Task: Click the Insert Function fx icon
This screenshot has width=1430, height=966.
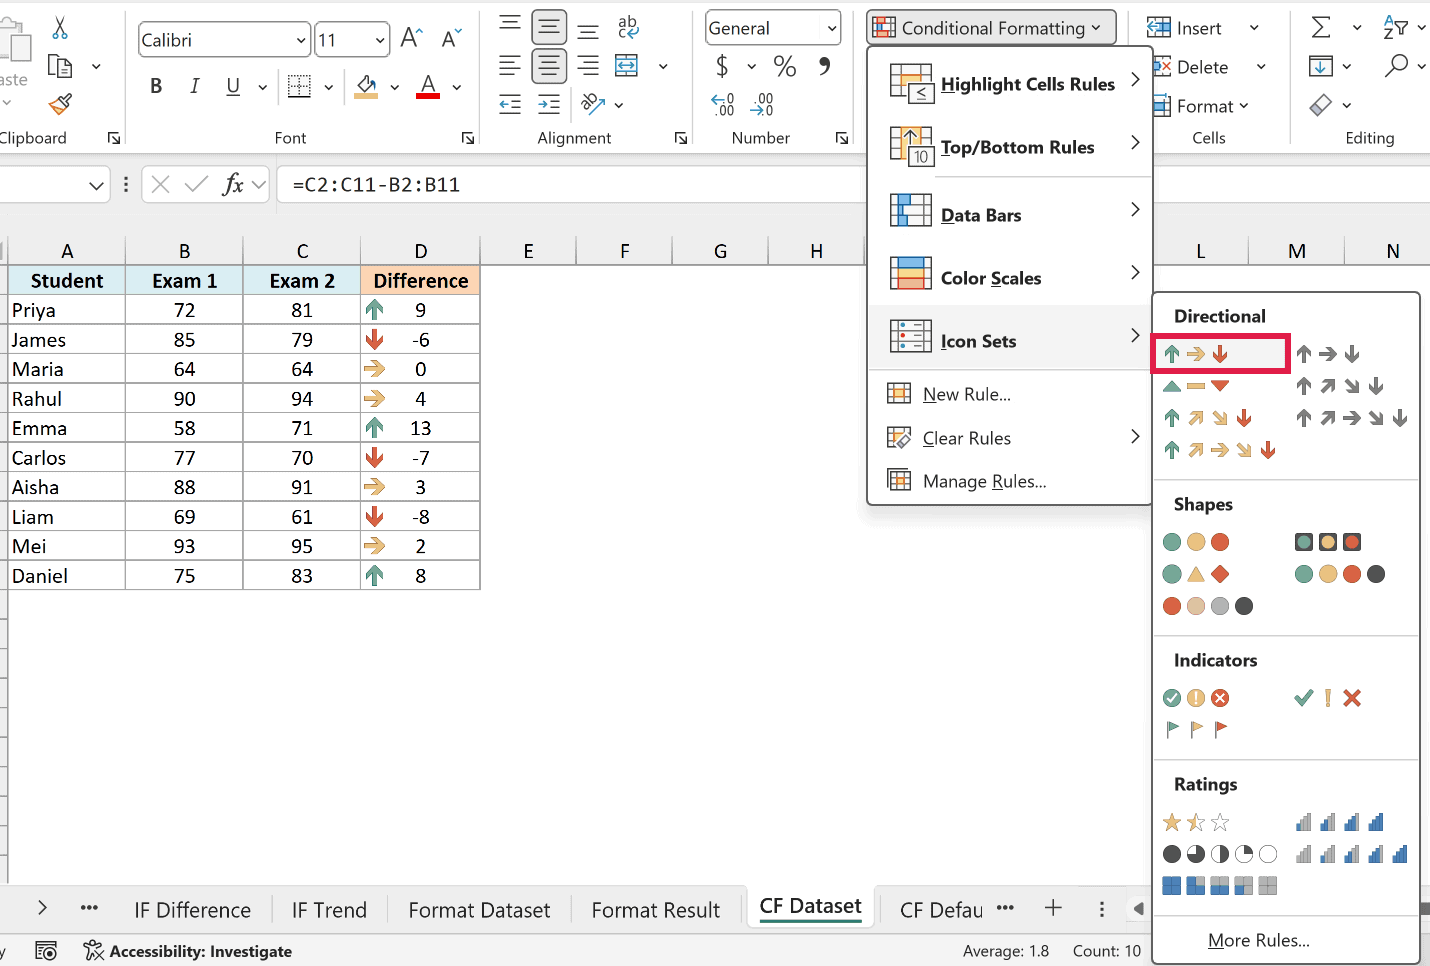Action: [233, 184]
